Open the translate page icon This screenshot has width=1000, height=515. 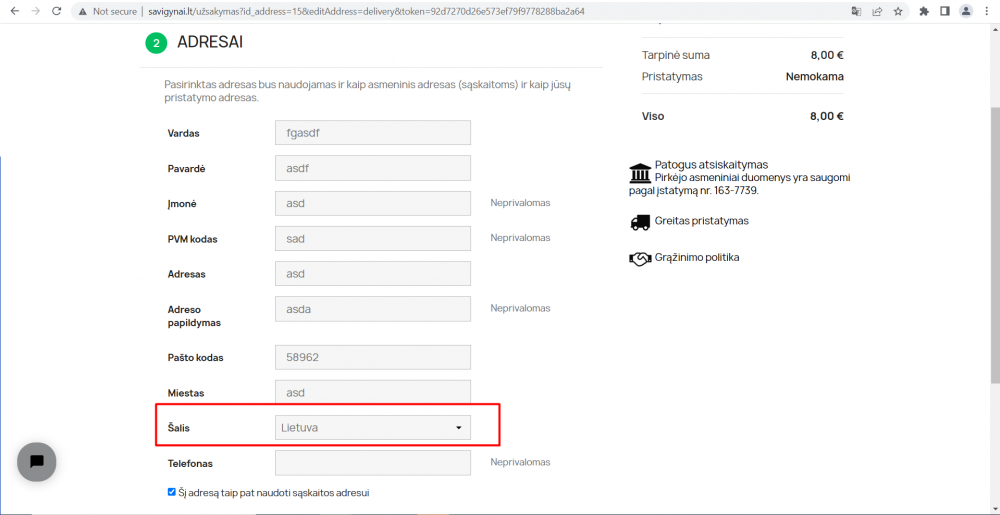tap(857, 11)
